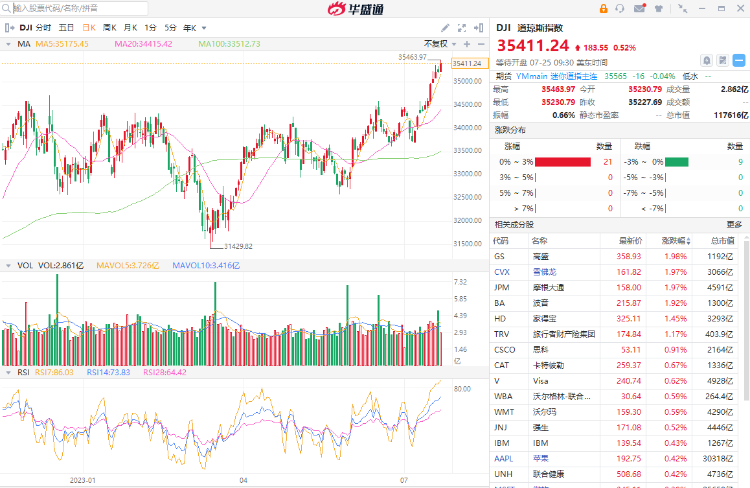Open customer service headset icon
The height and width of the screenshot is (488, 750).
tap(620, 9)
